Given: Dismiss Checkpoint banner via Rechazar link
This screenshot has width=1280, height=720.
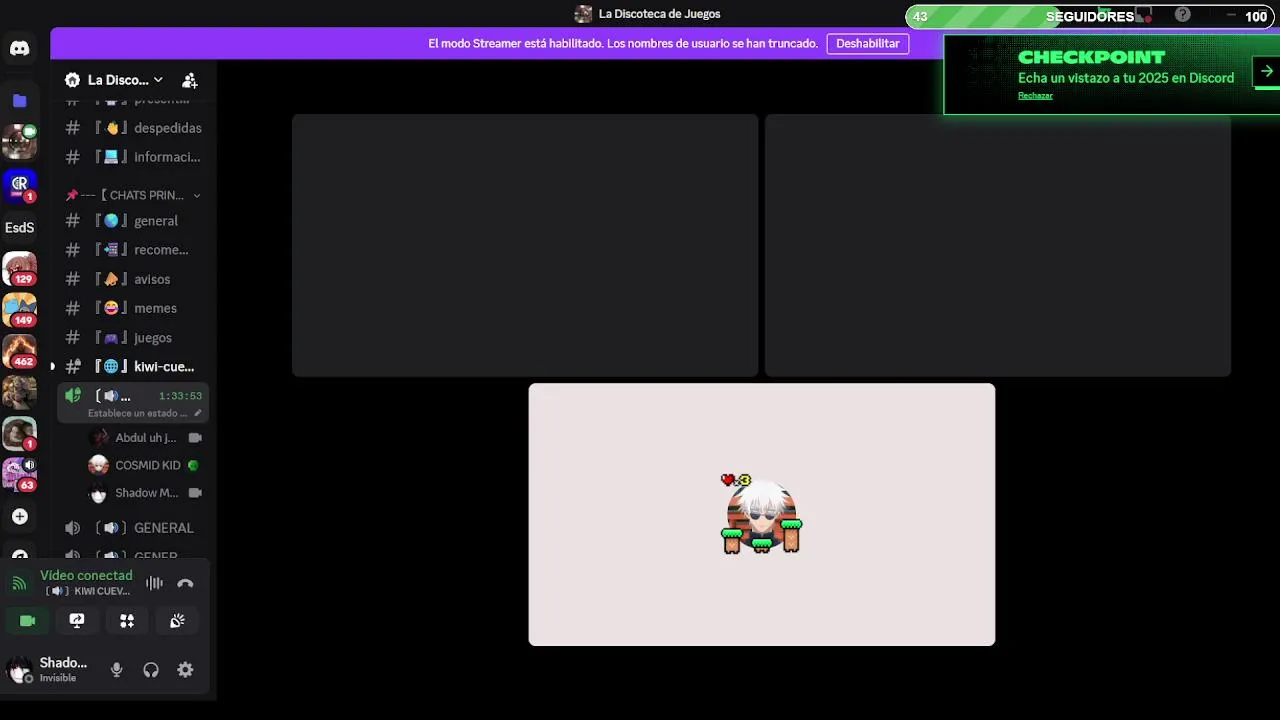Looking at the screenshot, I should pos(1035,96).
